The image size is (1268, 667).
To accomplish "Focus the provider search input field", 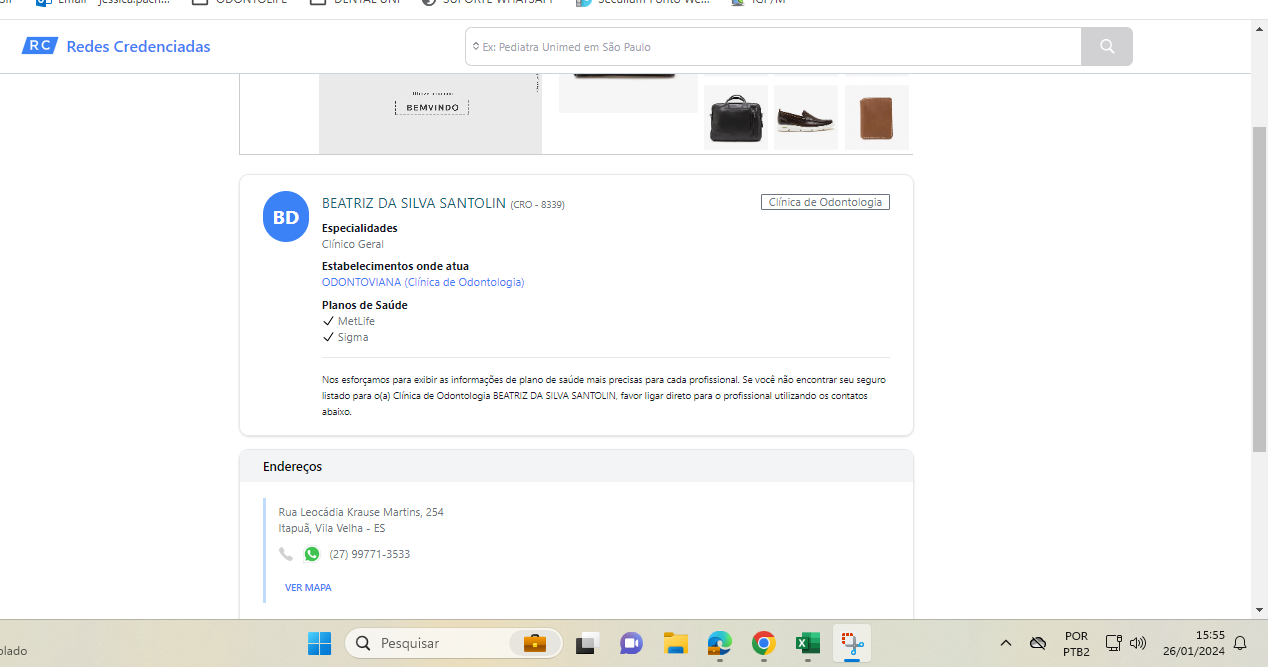I will (773, 47).
